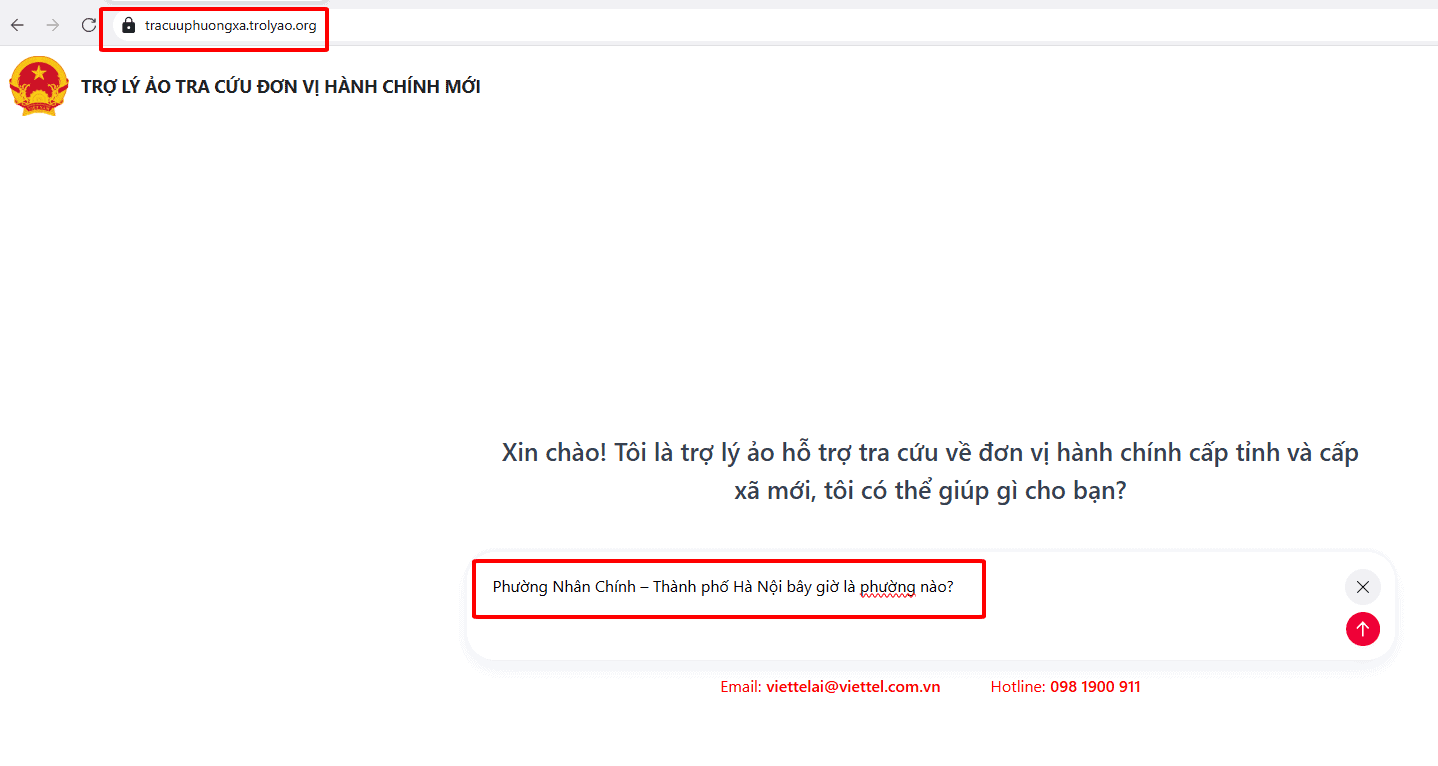Screen dimensions: 1438x766
Task: Go back using the browser back arrow
Action: click(17, 25)
